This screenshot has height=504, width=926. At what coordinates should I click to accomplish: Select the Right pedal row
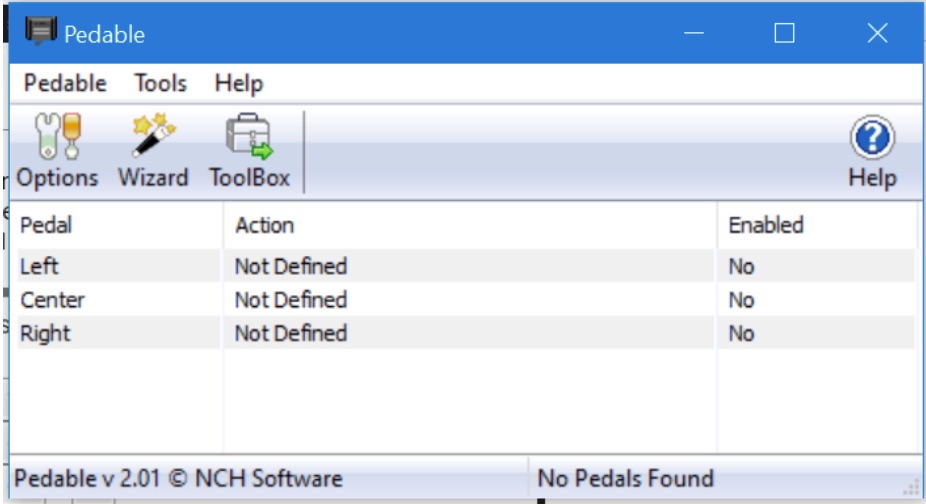pos(44,333)
